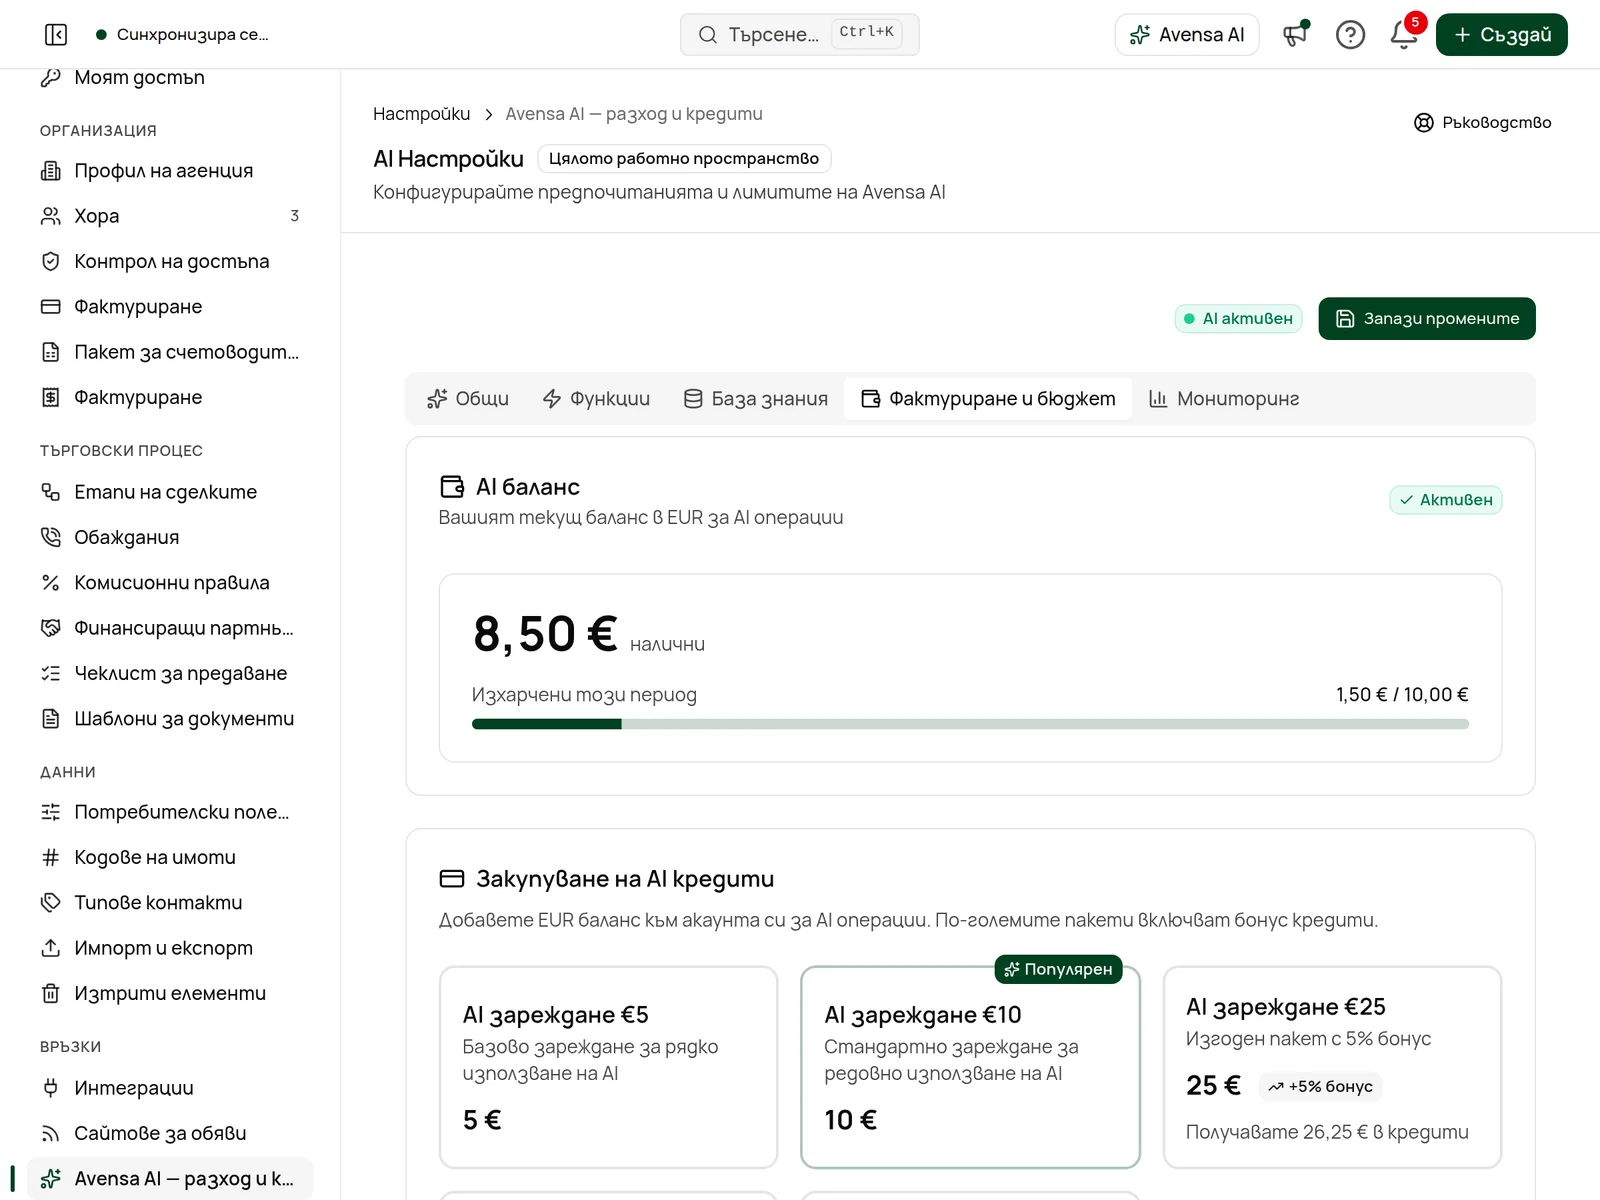
Task: Switch to the Общи tab
Action: pos(468,399)
